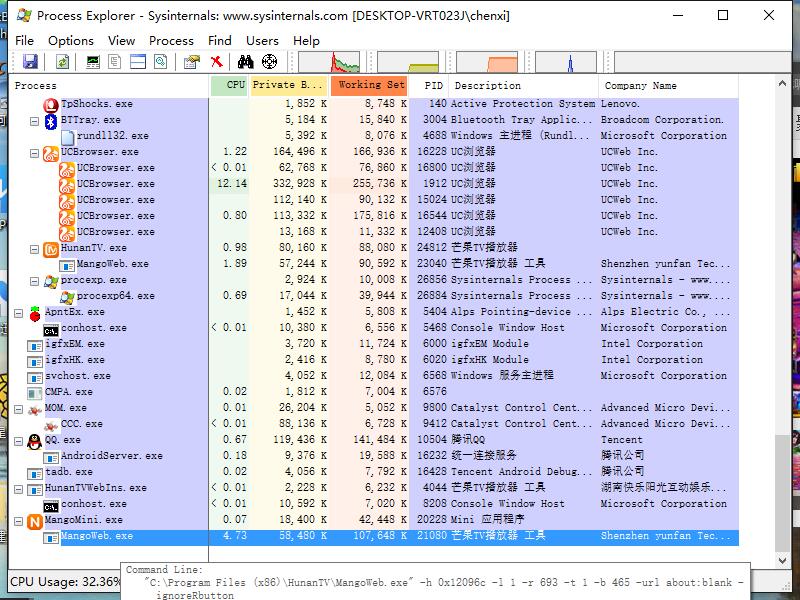The width and height of the screenshot is (800, 600).
Task: Click the TpShocks.exe red icon
Action: point(51,105)
